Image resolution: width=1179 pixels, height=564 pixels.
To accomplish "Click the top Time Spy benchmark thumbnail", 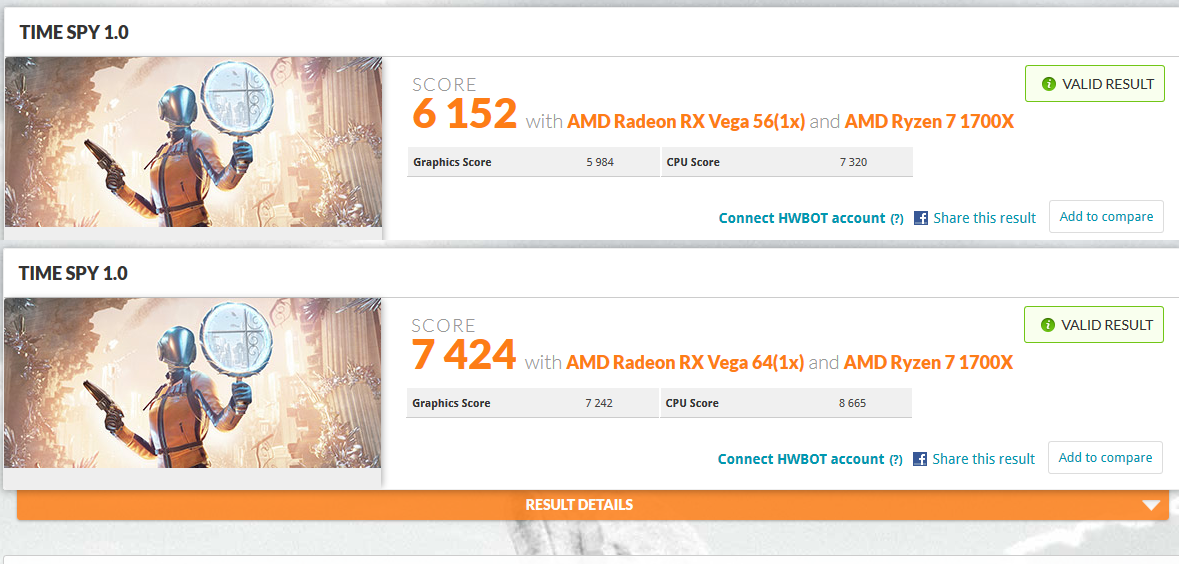I will tap(193, 142).
